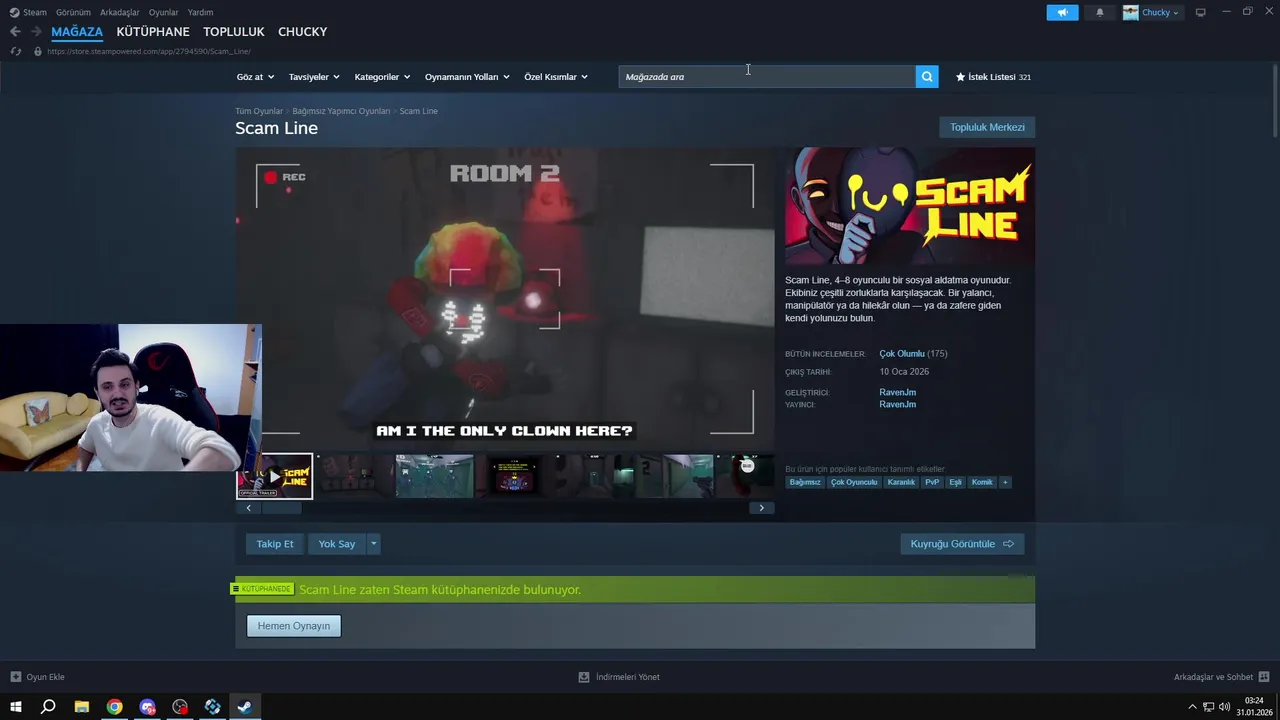
Task: Show hidden tray icons chevron
Action: click(1192, 707)
